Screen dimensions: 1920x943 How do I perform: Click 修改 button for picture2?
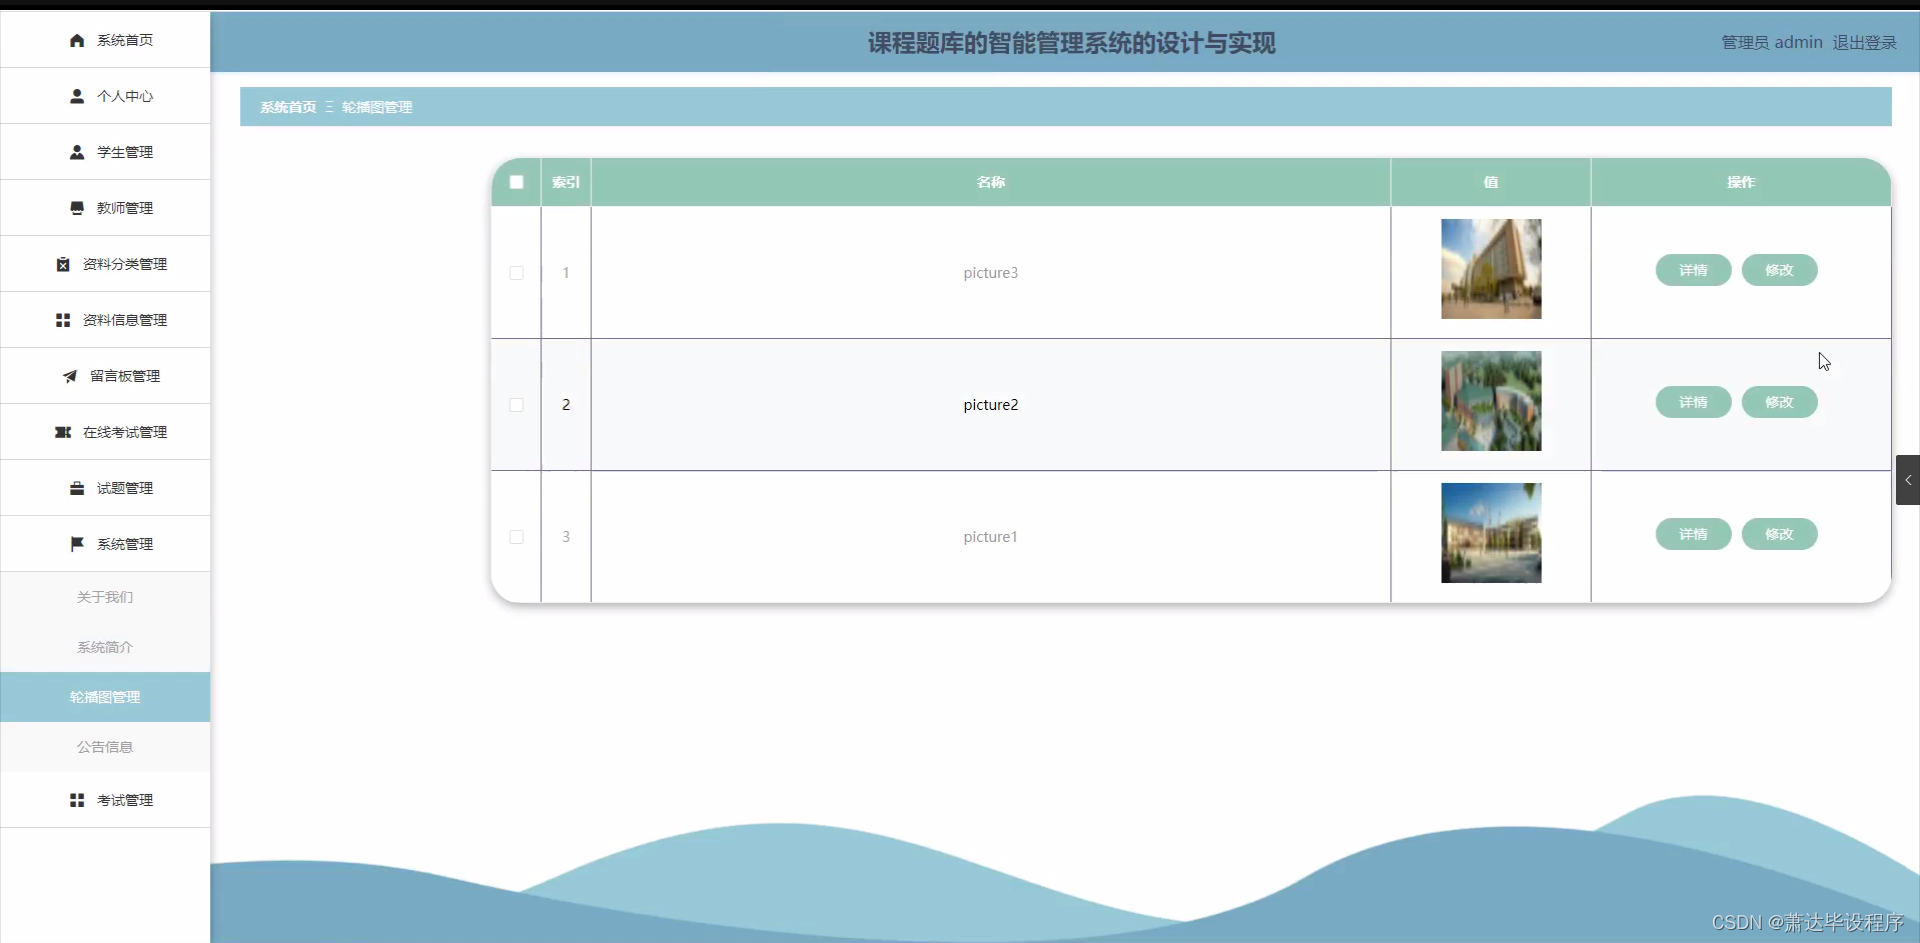pyautogui.click(x=1779, y=402)
